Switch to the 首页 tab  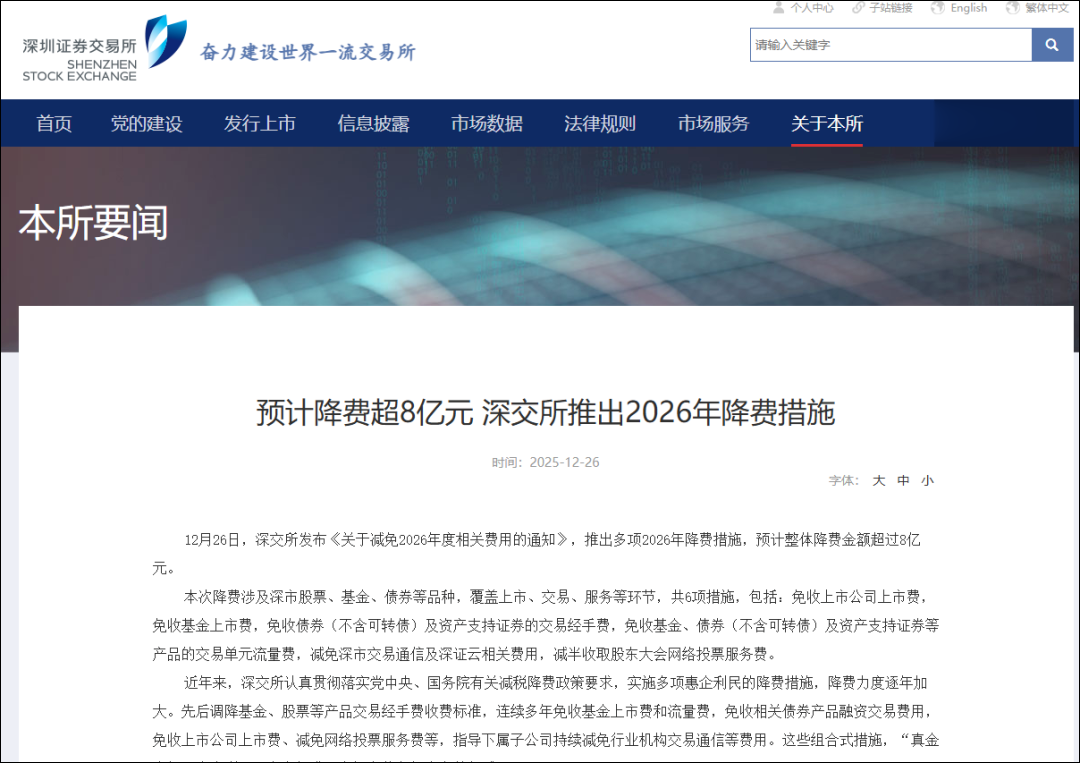tap(54, 122)
